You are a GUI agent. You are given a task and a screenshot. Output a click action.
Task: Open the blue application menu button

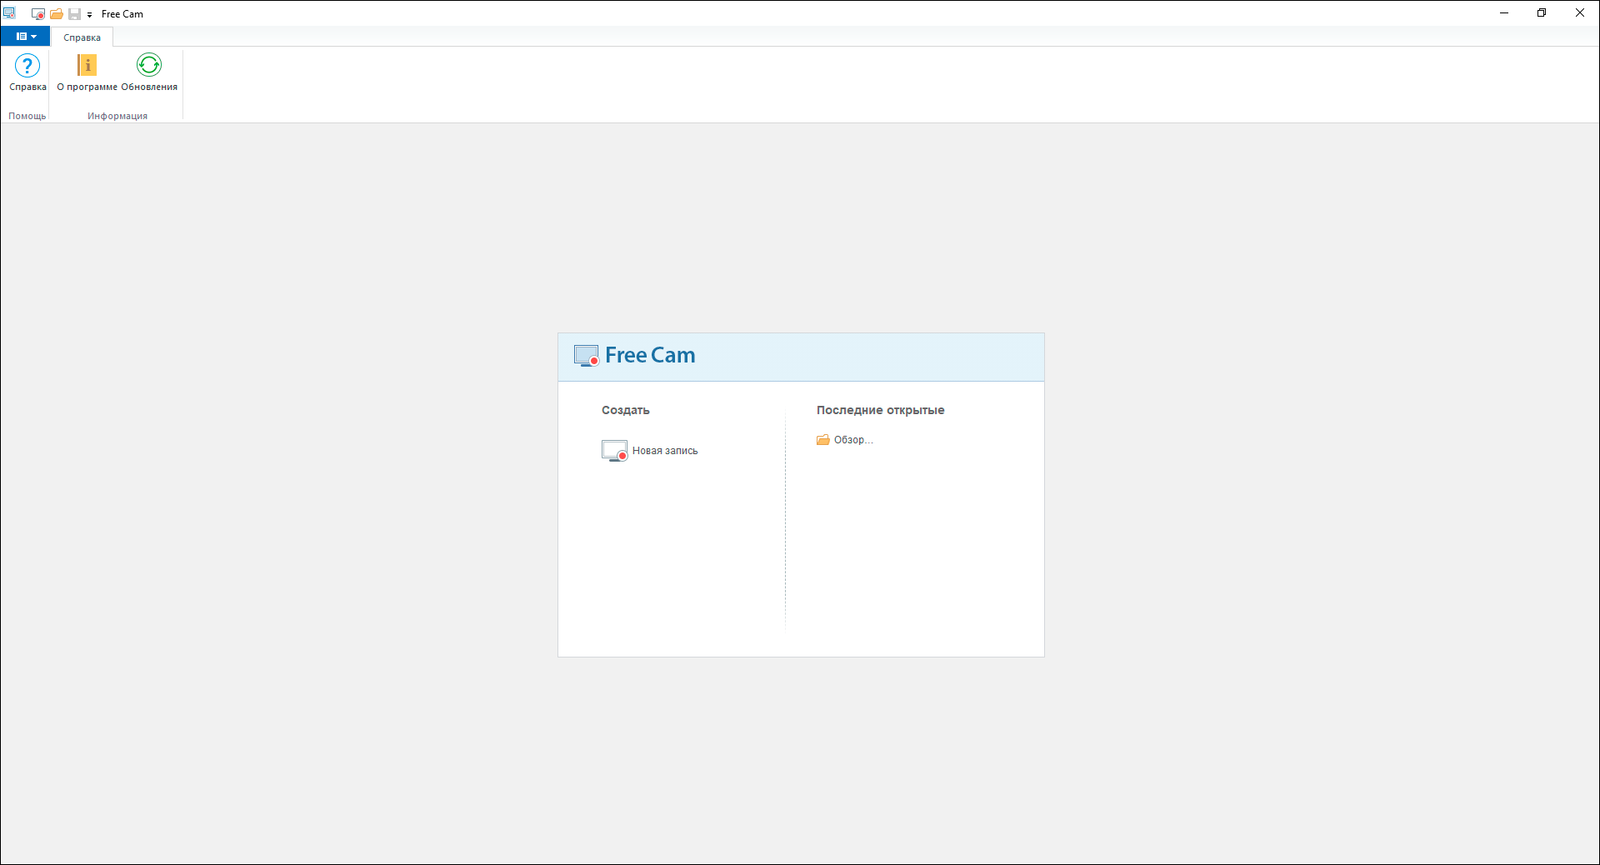tap(26, 36)
